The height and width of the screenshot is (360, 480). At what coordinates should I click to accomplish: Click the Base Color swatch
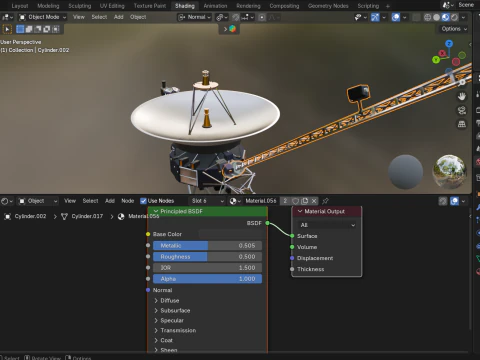click(x=230, y=234)
